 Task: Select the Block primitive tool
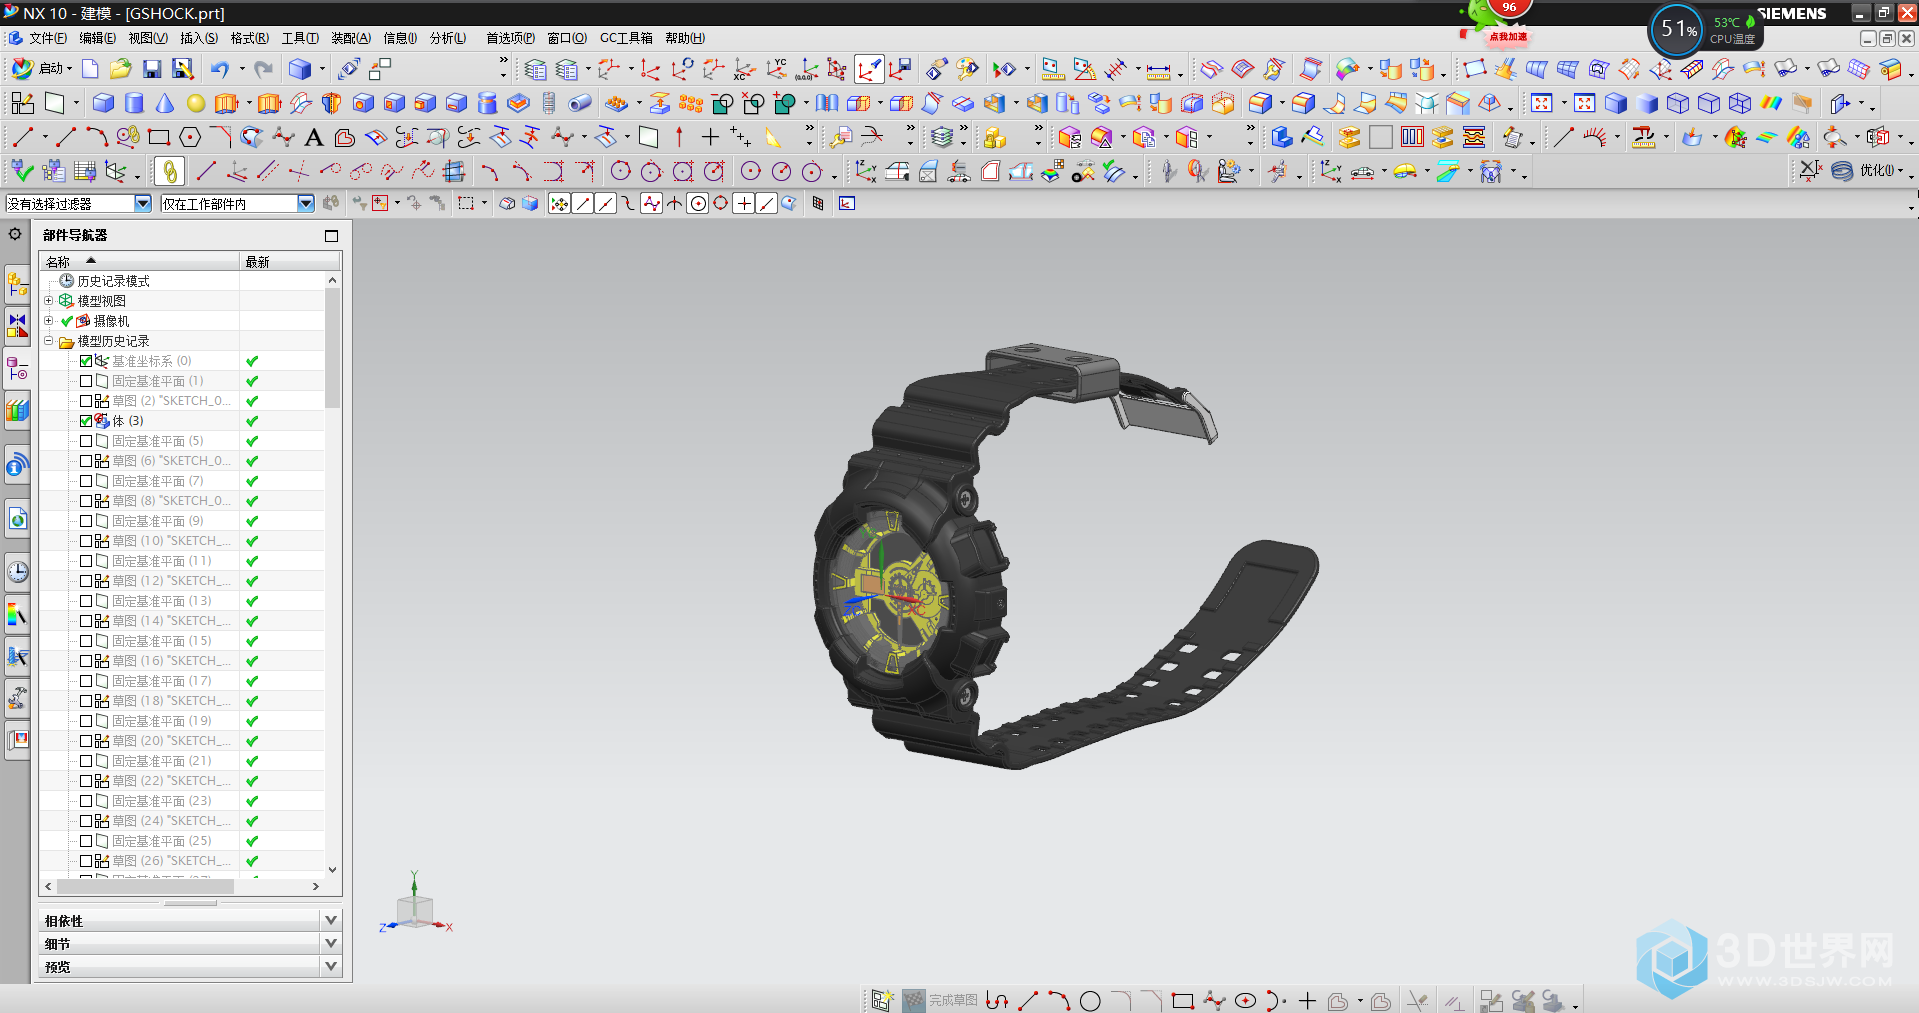click(103, 103)
